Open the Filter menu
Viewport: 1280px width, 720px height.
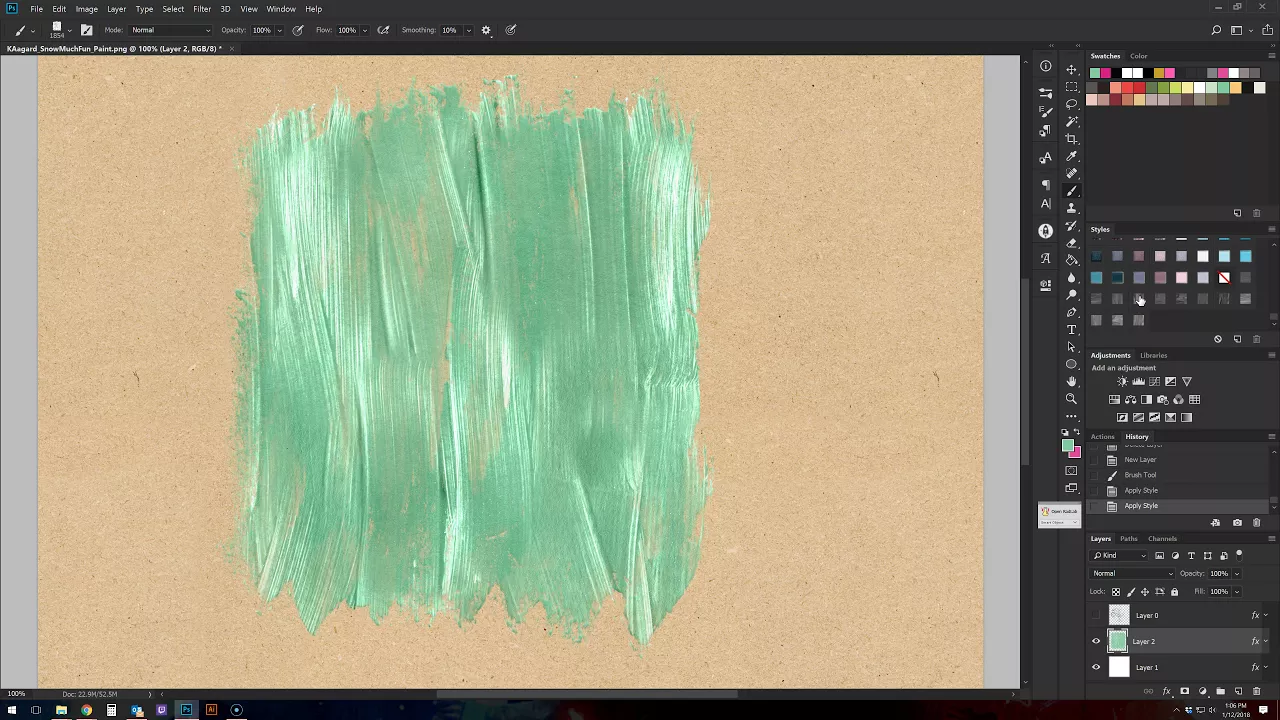tap(202, 9)
